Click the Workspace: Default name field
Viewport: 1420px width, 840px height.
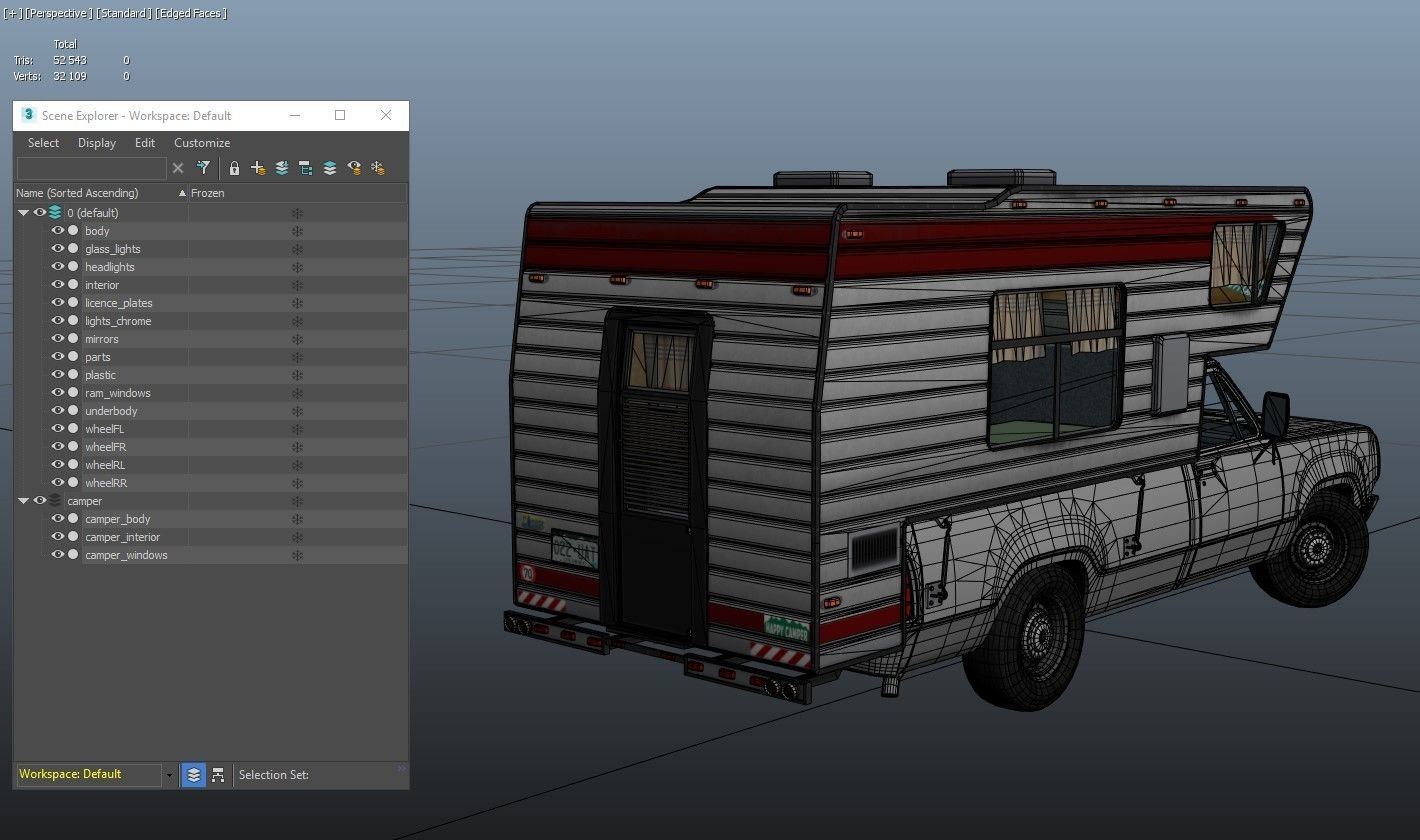point(89,775)
